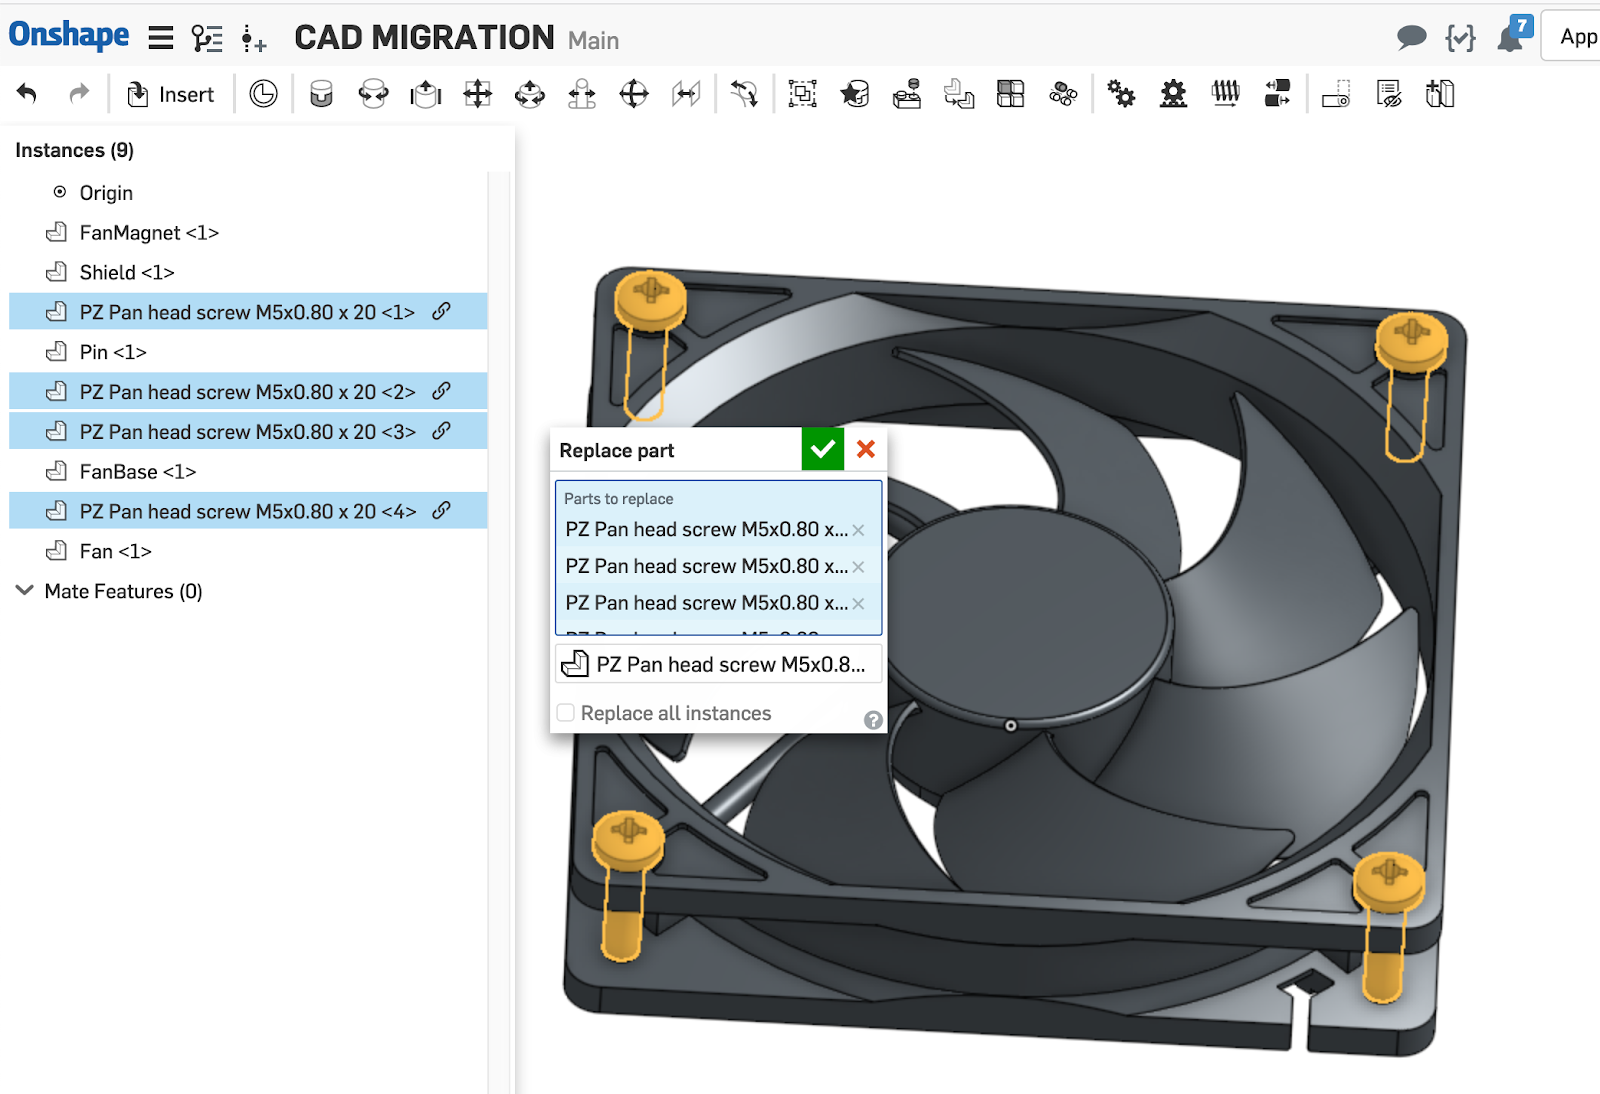Enable Replace all instances checkbox
The width and height of the screenshot is (1600, 1094).
coord(566,713)
